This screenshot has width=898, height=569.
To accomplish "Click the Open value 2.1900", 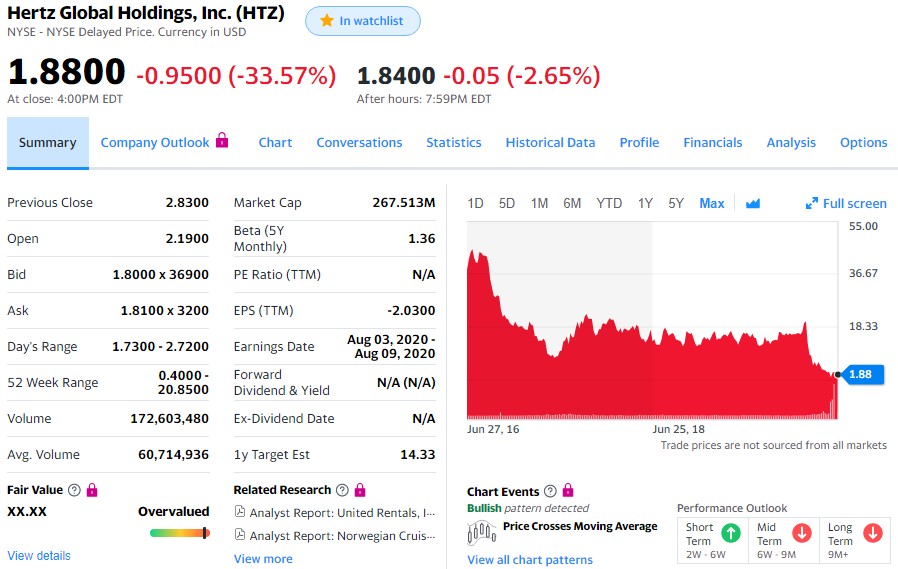I will tap(187, 239).
